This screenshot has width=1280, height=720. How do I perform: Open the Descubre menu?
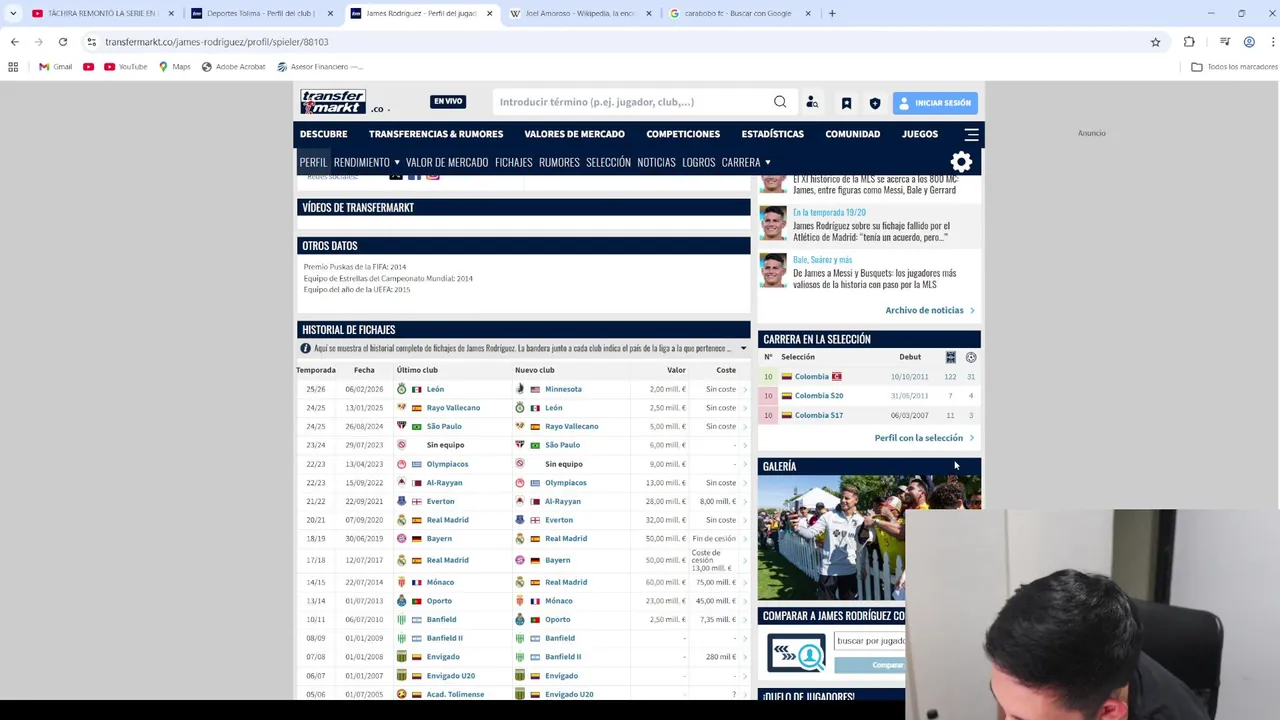point(324,134)
